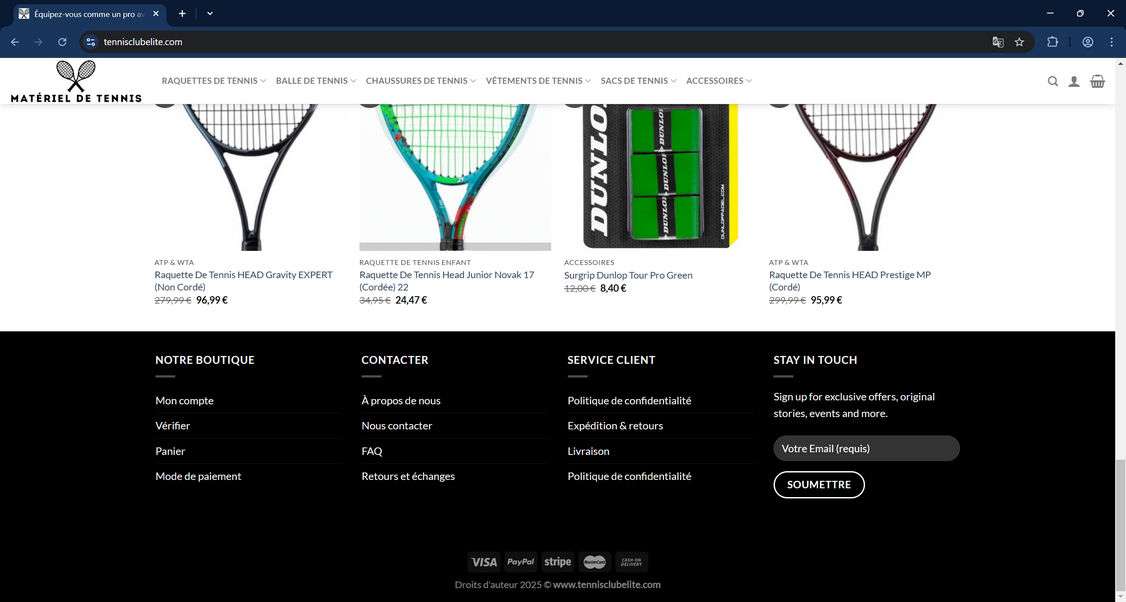
Task: Open a new browser tab
Action: click(182, 14)
